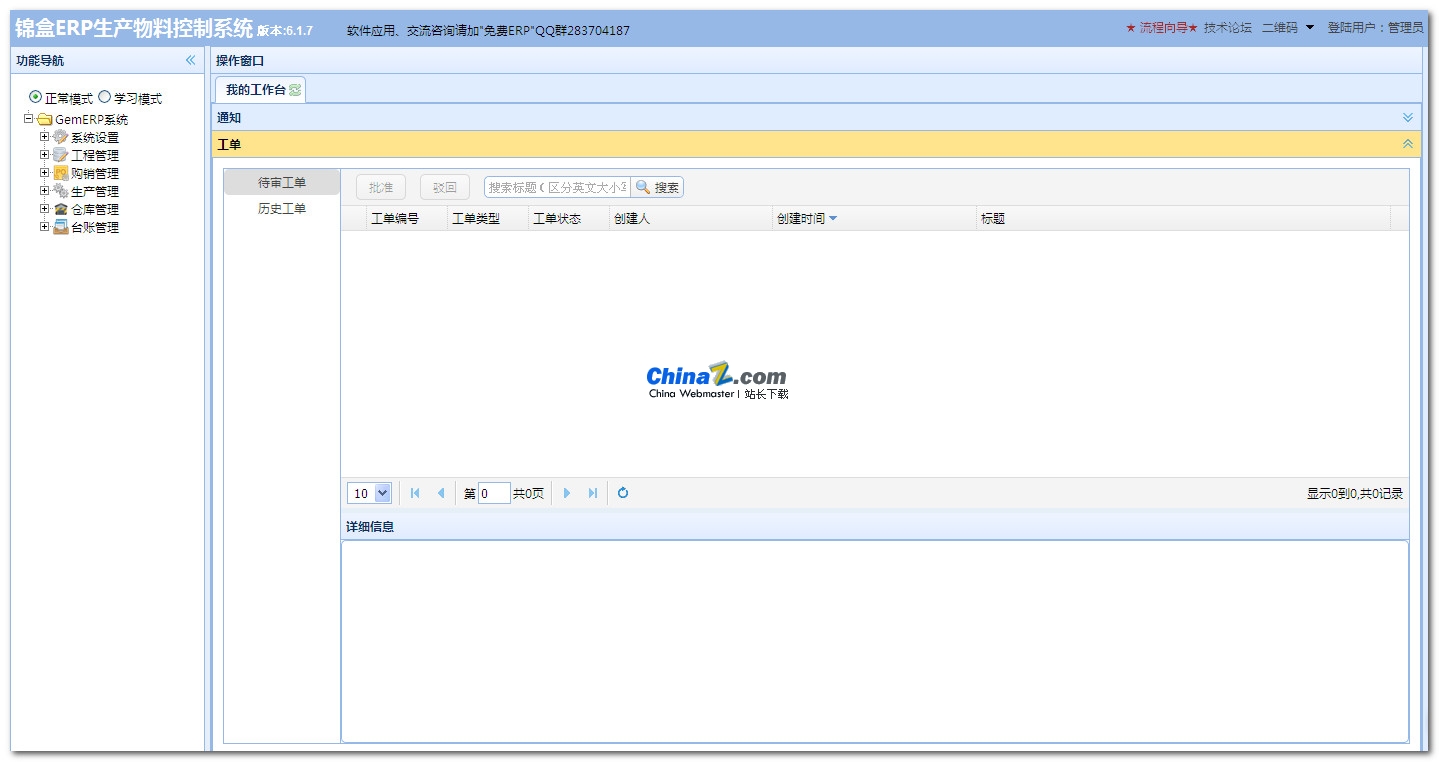Screen dimensions: 1439x762
Task: Go to next page icon
Action: [567, 493]
